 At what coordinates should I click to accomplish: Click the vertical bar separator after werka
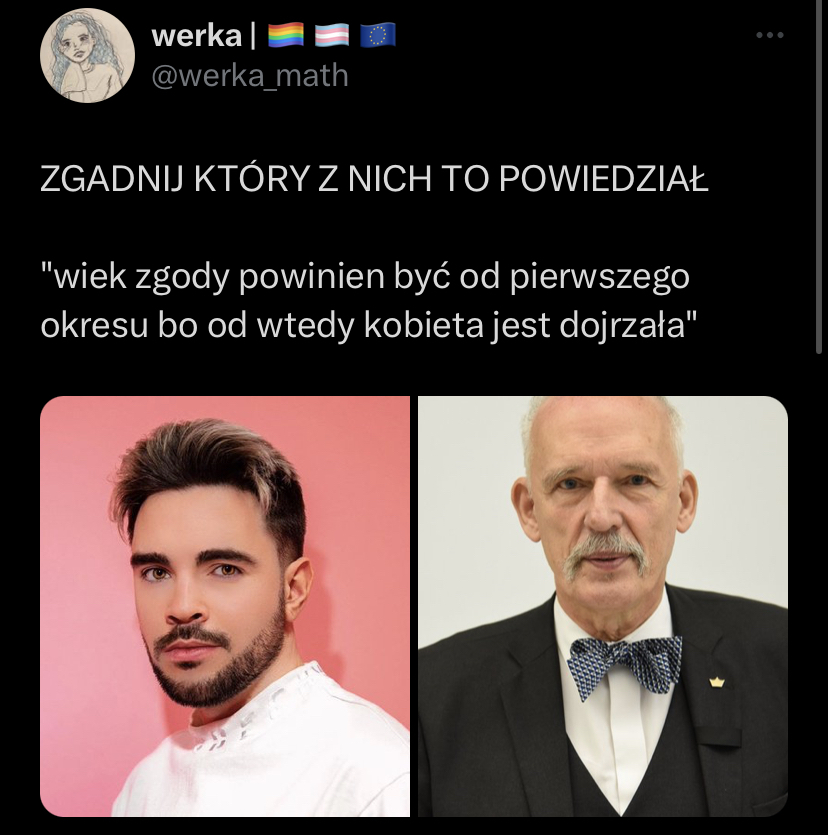pyautogui.click(x=253, y=36)
